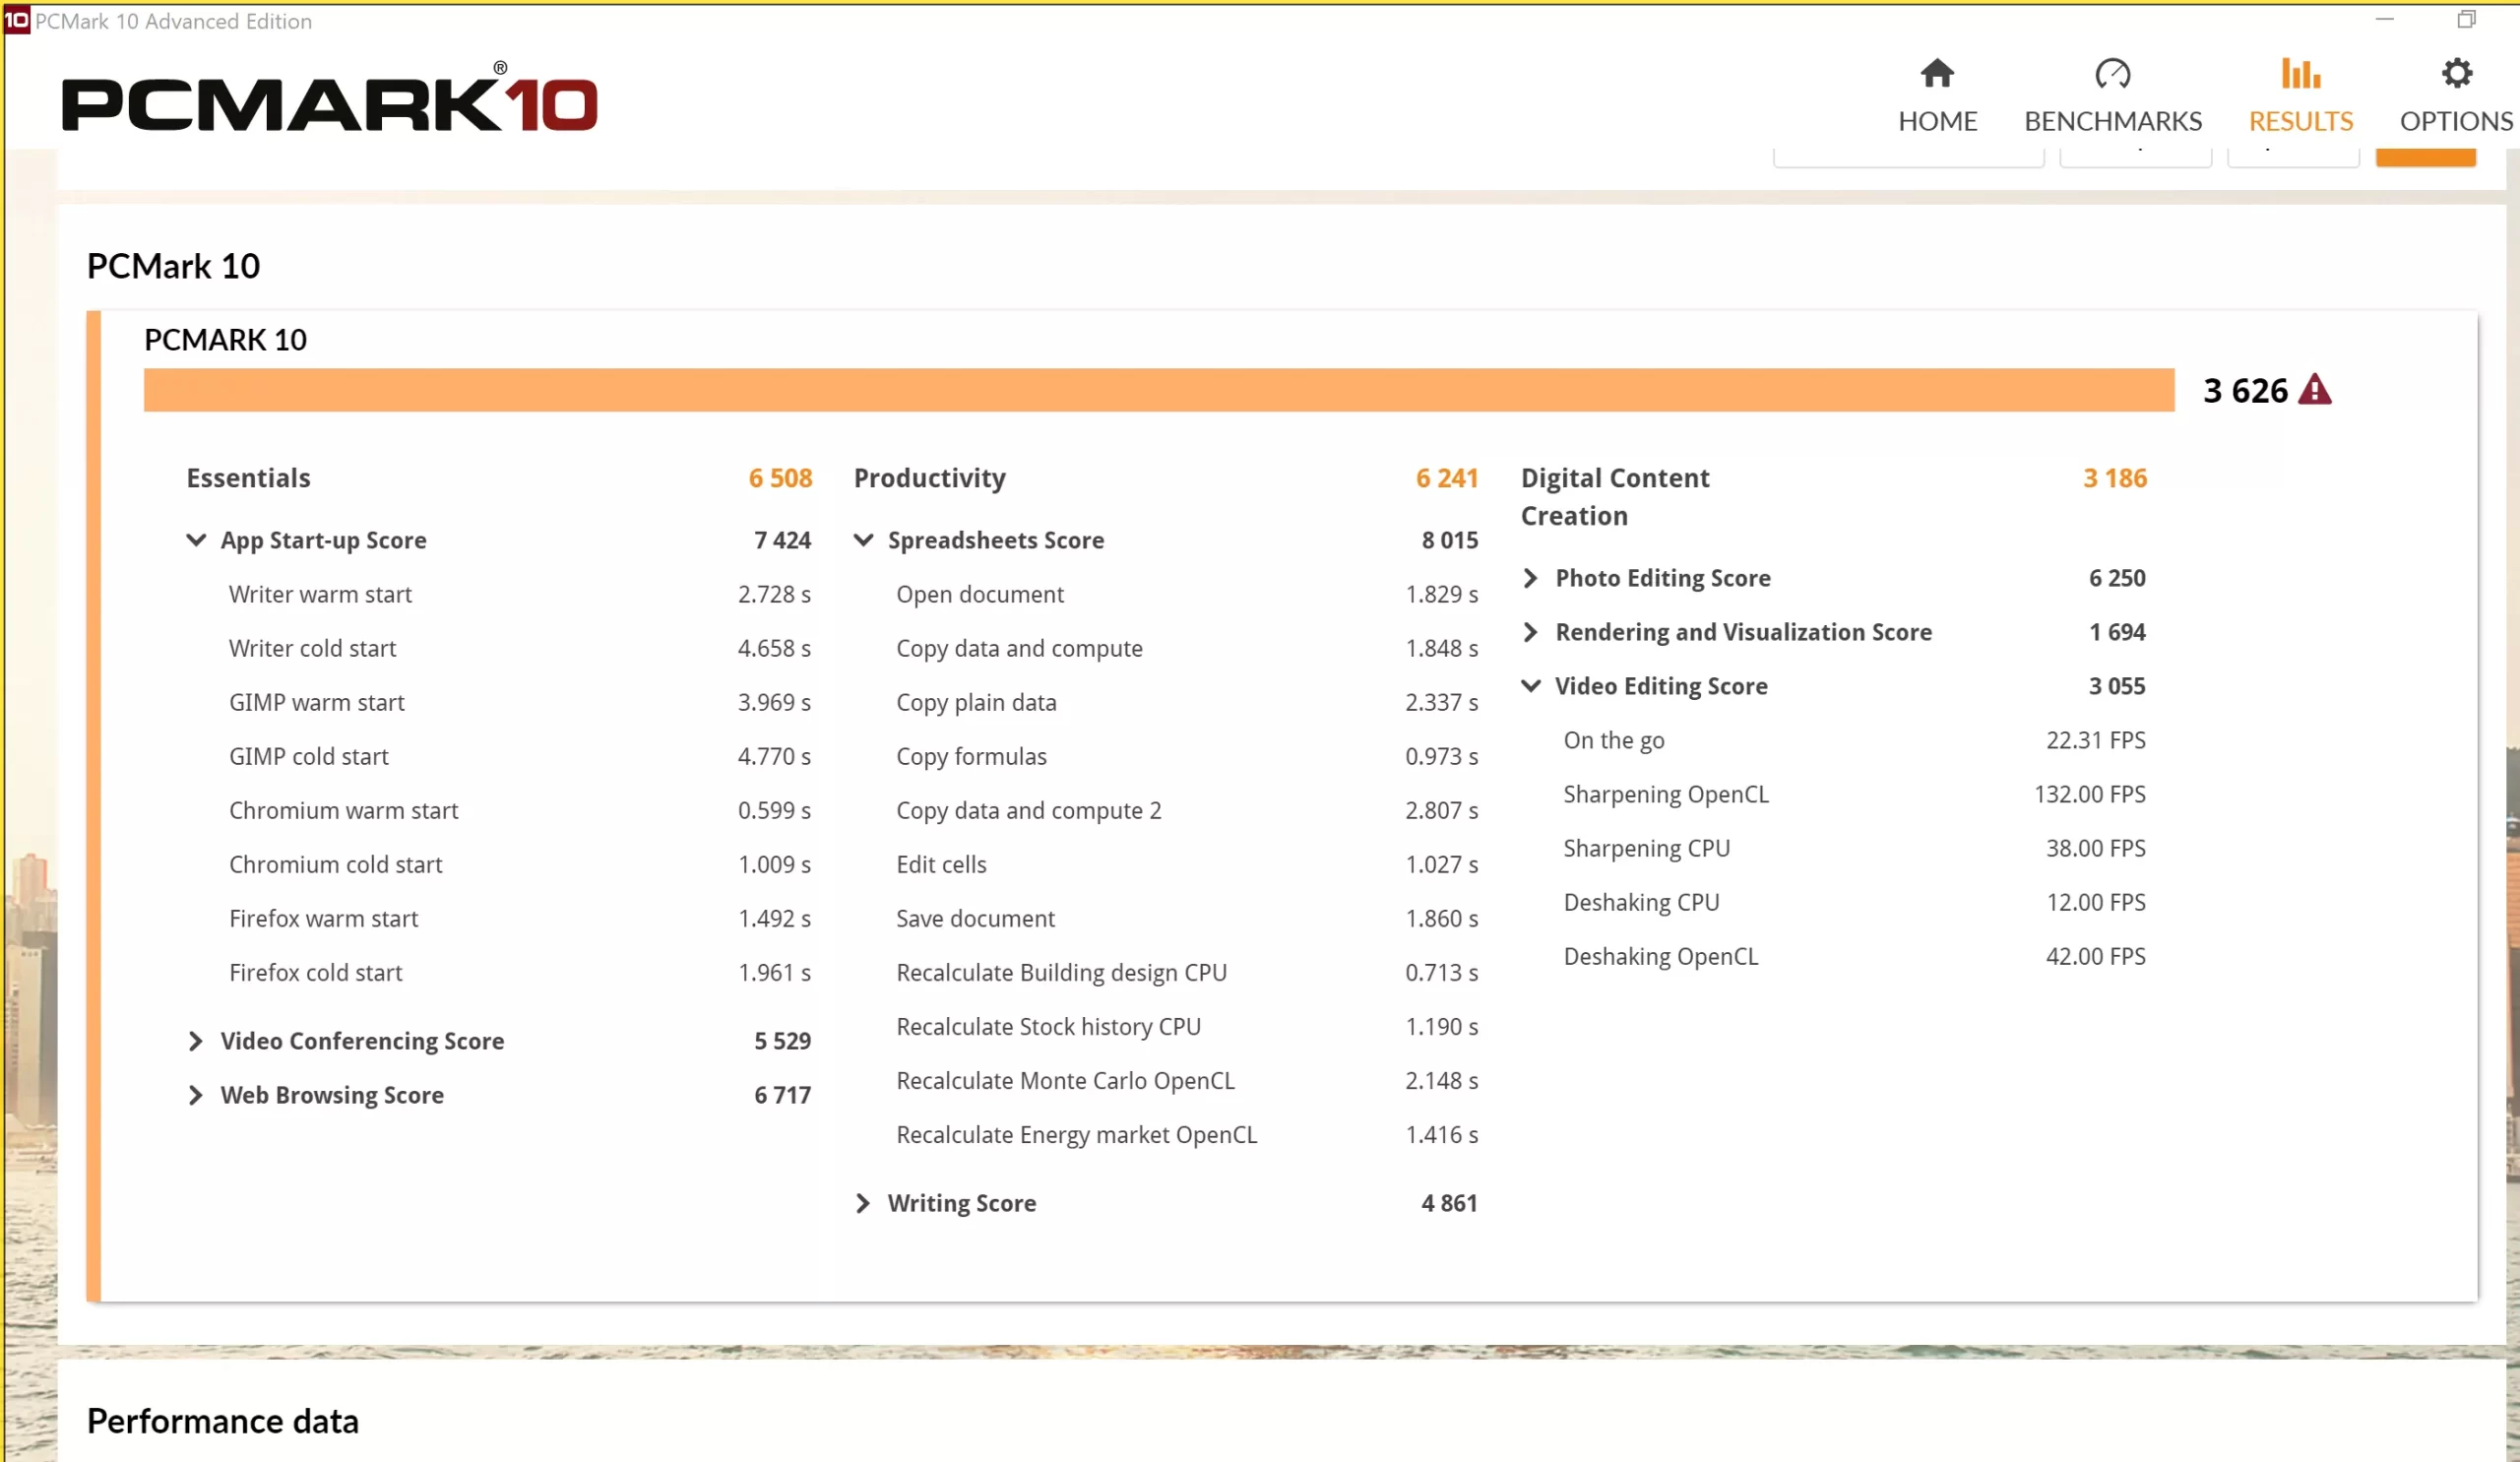
Task: Expand the Video Conferencing Score section
Action: (x=196, y=1041)
